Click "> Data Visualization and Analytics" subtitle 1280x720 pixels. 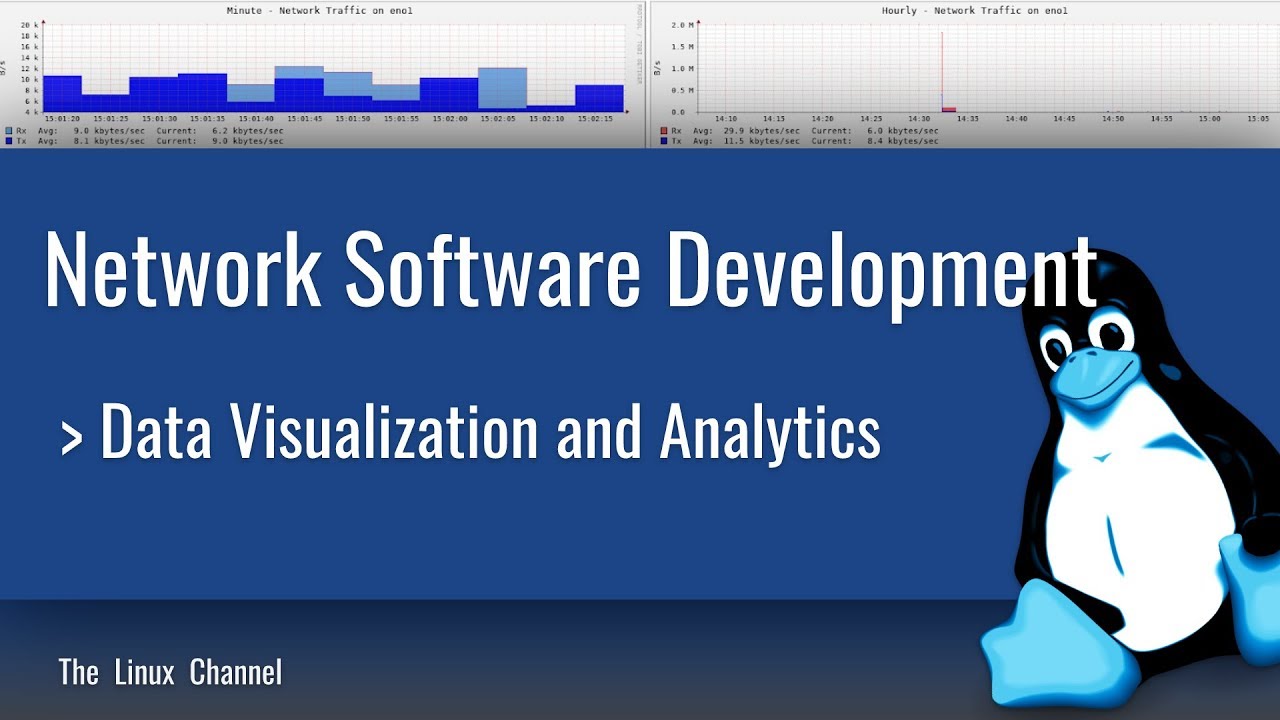point(470,433)
